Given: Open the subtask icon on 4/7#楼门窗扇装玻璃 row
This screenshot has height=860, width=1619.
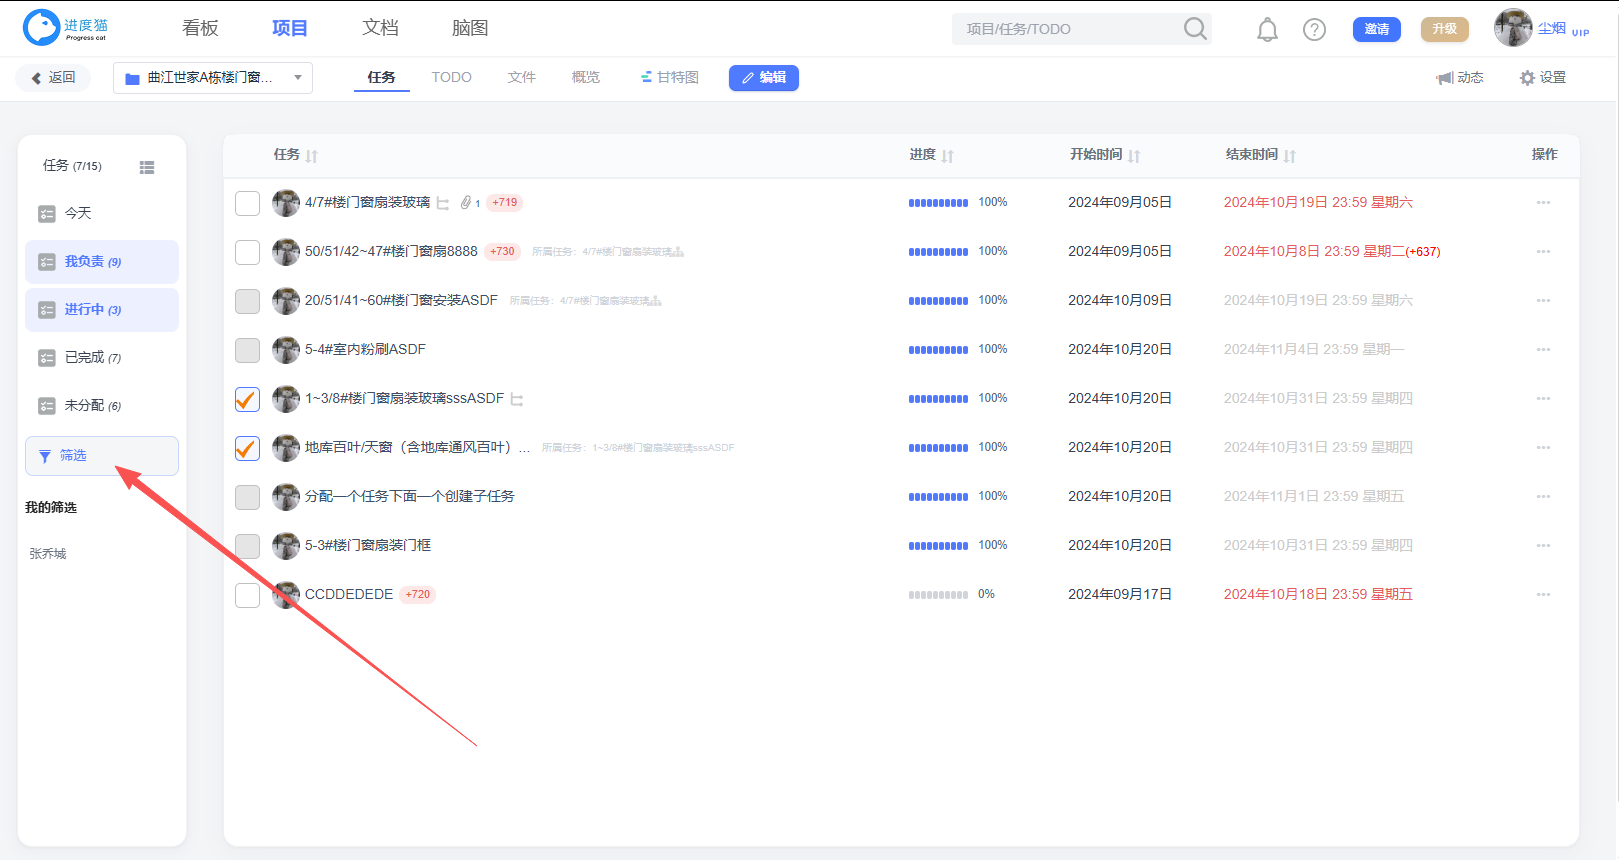Looking at the screenshot, I should pyautogui.click(x=442, y=203).
